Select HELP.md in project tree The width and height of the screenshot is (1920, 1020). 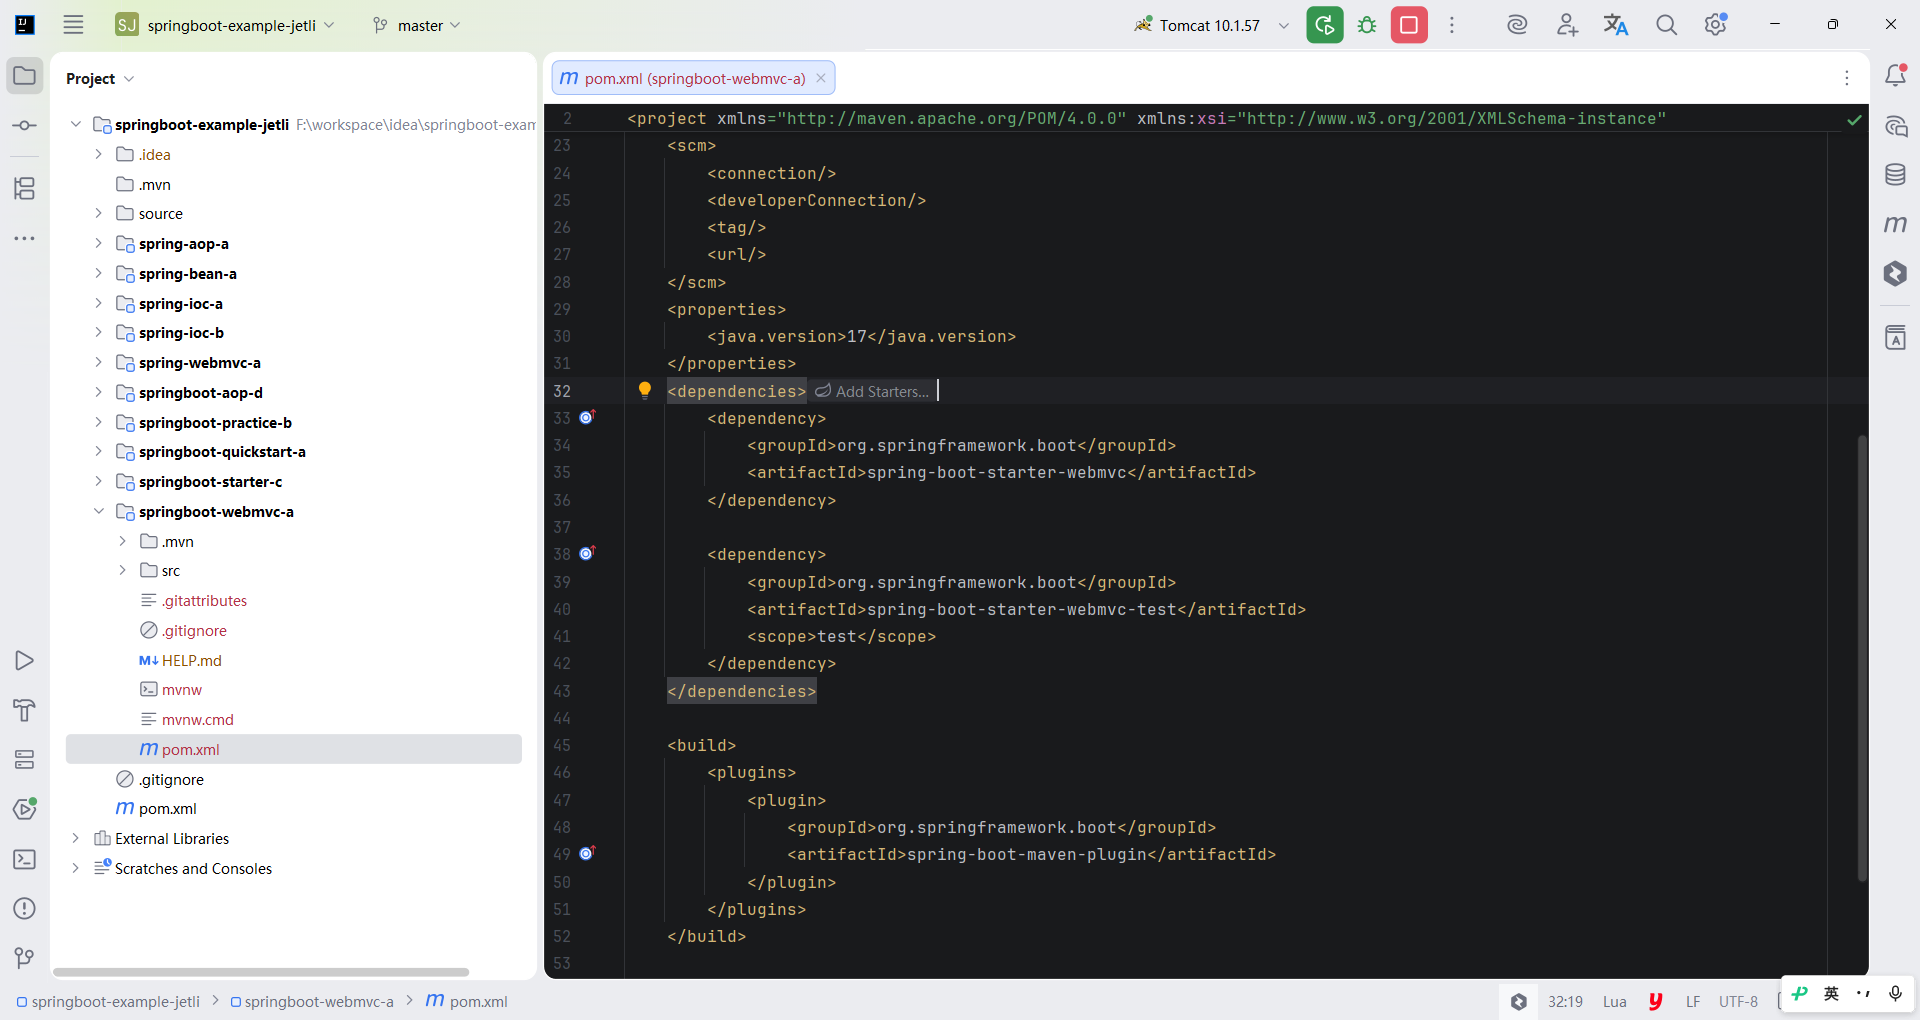pyautogui.click(x=192, y=660)
